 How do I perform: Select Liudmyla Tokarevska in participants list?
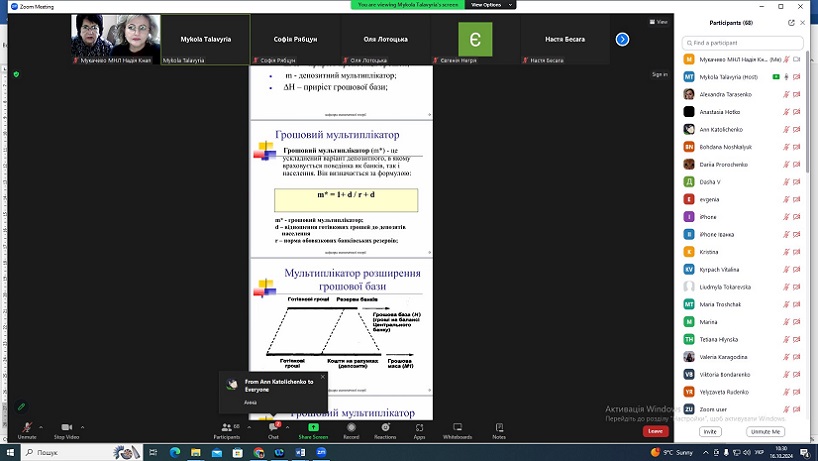tap(743, 287)
